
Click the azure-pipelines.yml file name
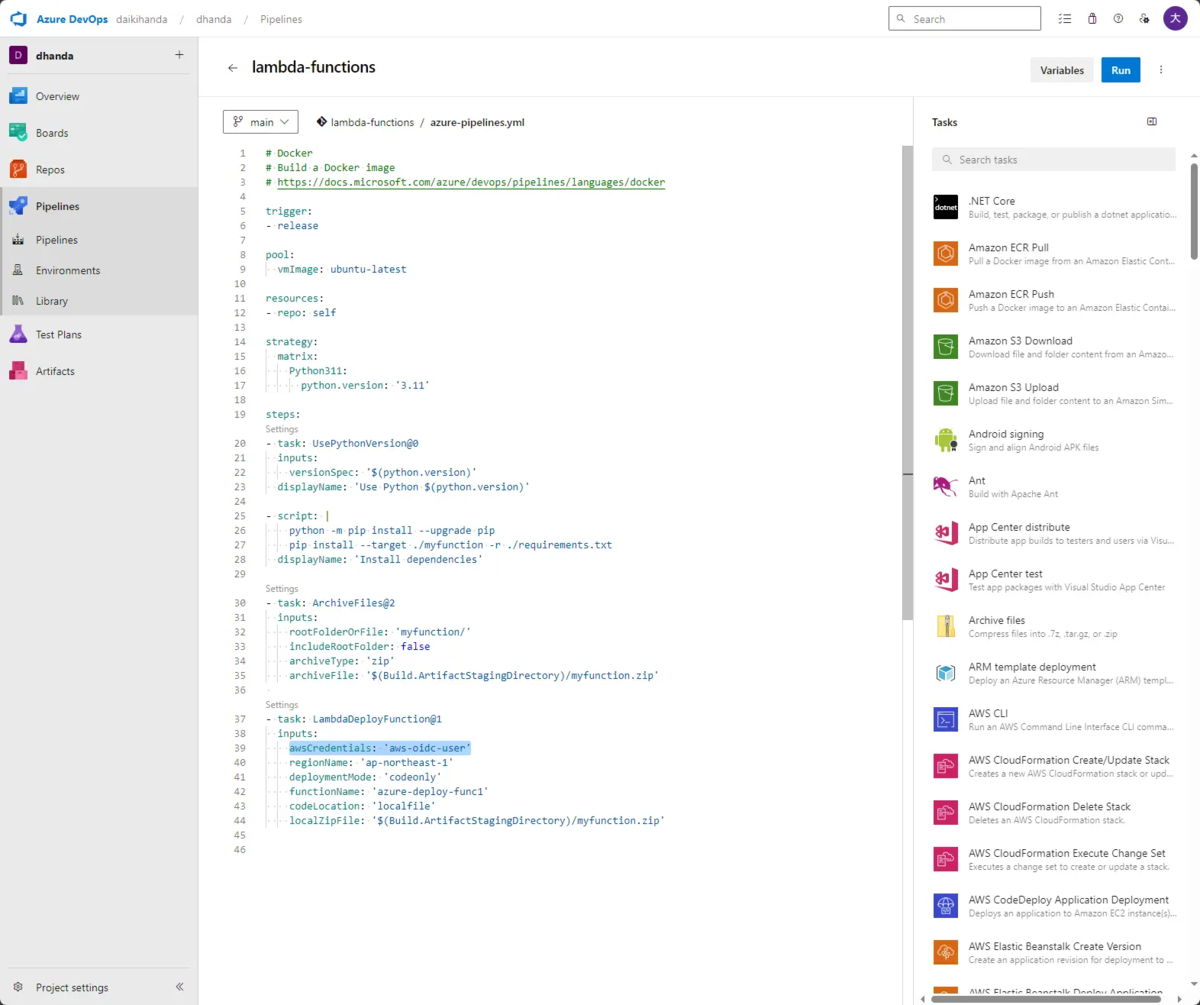477,122
